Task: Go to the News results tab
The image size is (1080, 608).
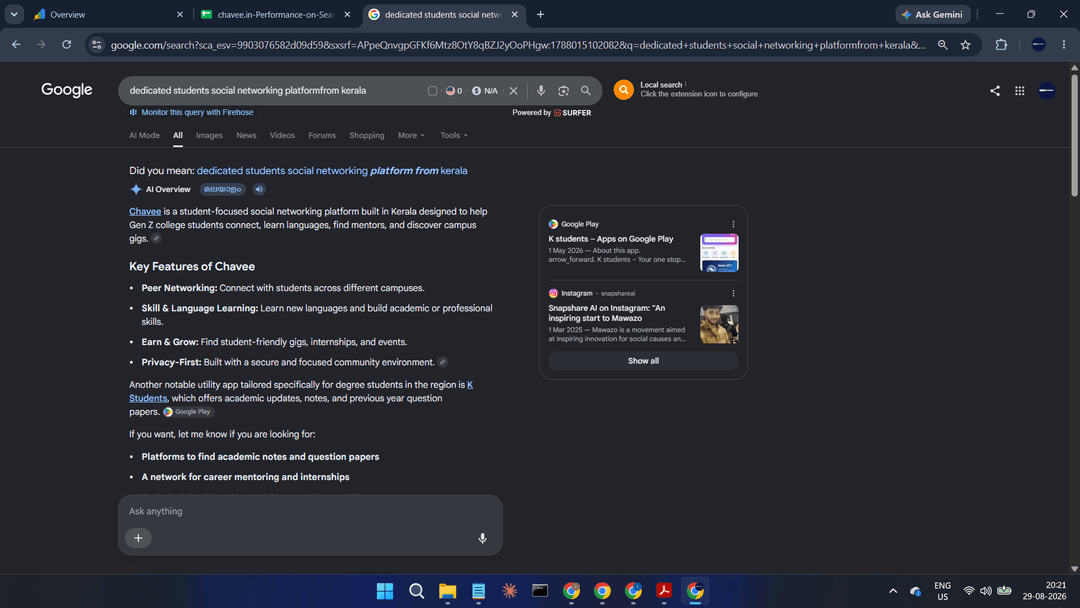Action: pyautogui.click(x=246, y=136)
